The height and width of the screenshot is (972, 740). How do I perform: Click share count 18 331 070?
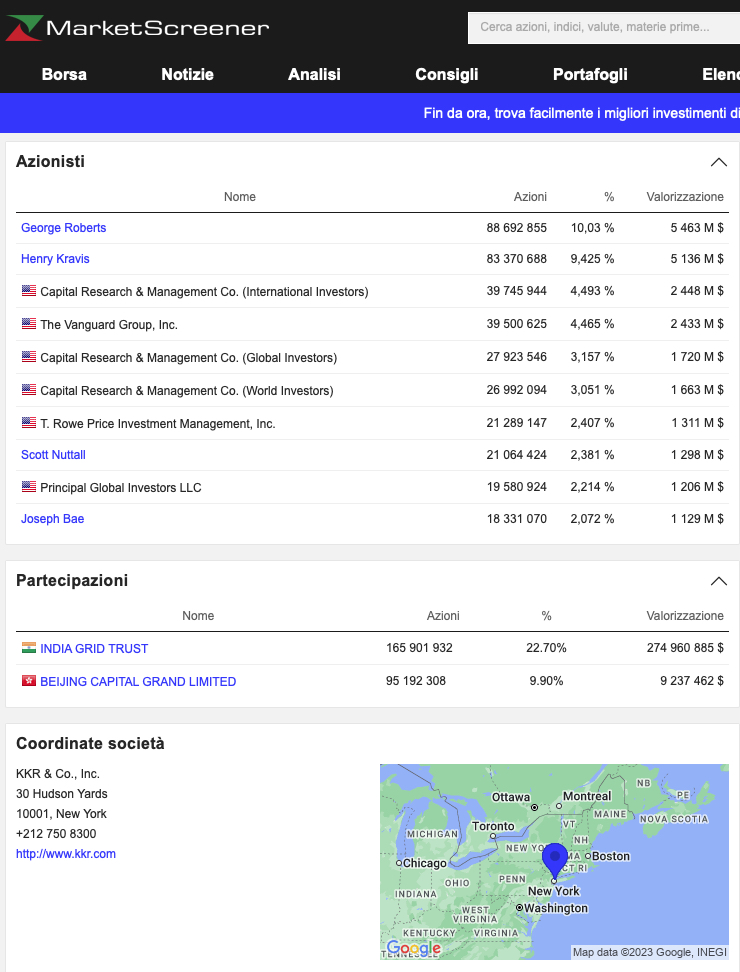tap(516, 518)
